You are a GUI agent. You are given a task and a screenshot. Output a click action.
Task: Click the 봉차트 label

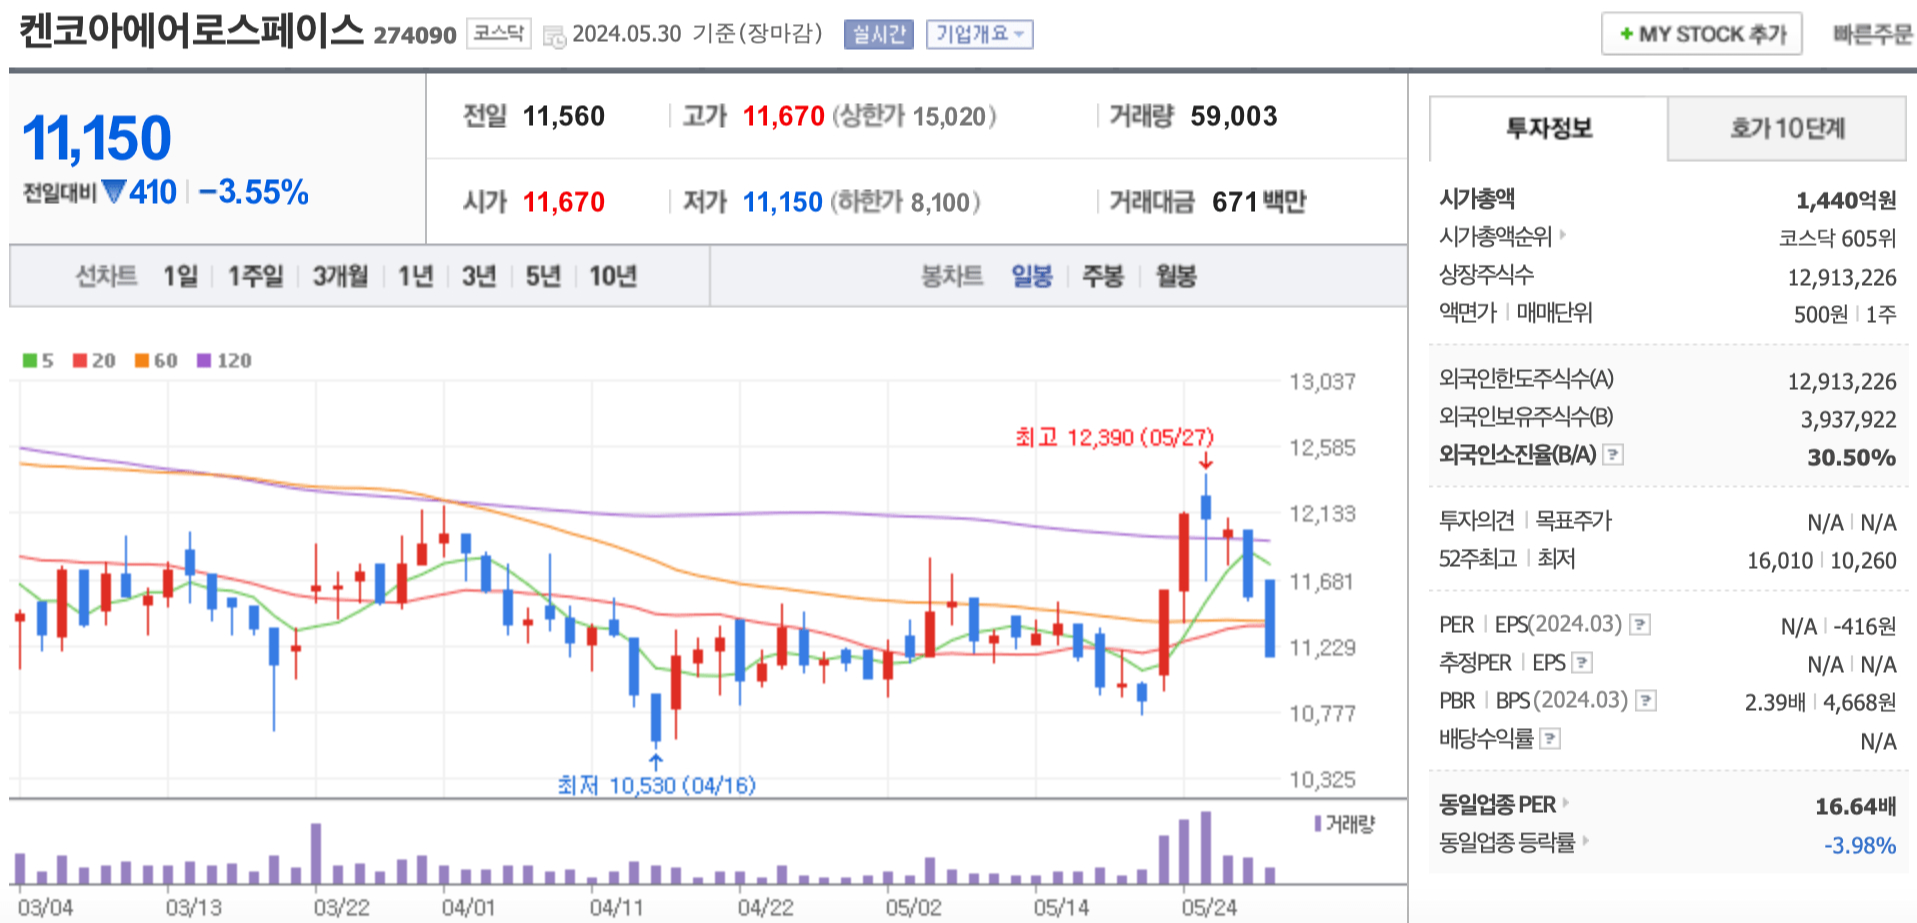(952, 276)
